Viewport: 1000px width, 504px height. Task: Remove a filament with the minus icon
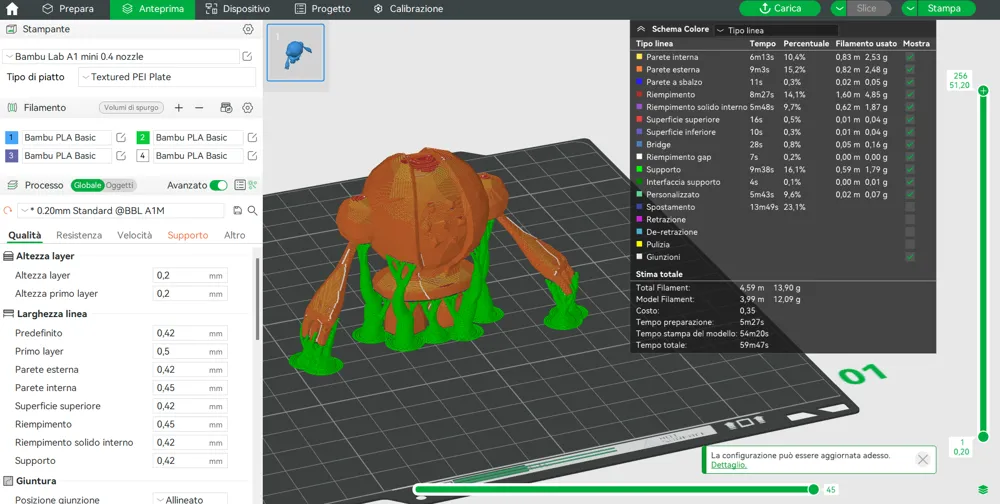[x=199, y=108]
